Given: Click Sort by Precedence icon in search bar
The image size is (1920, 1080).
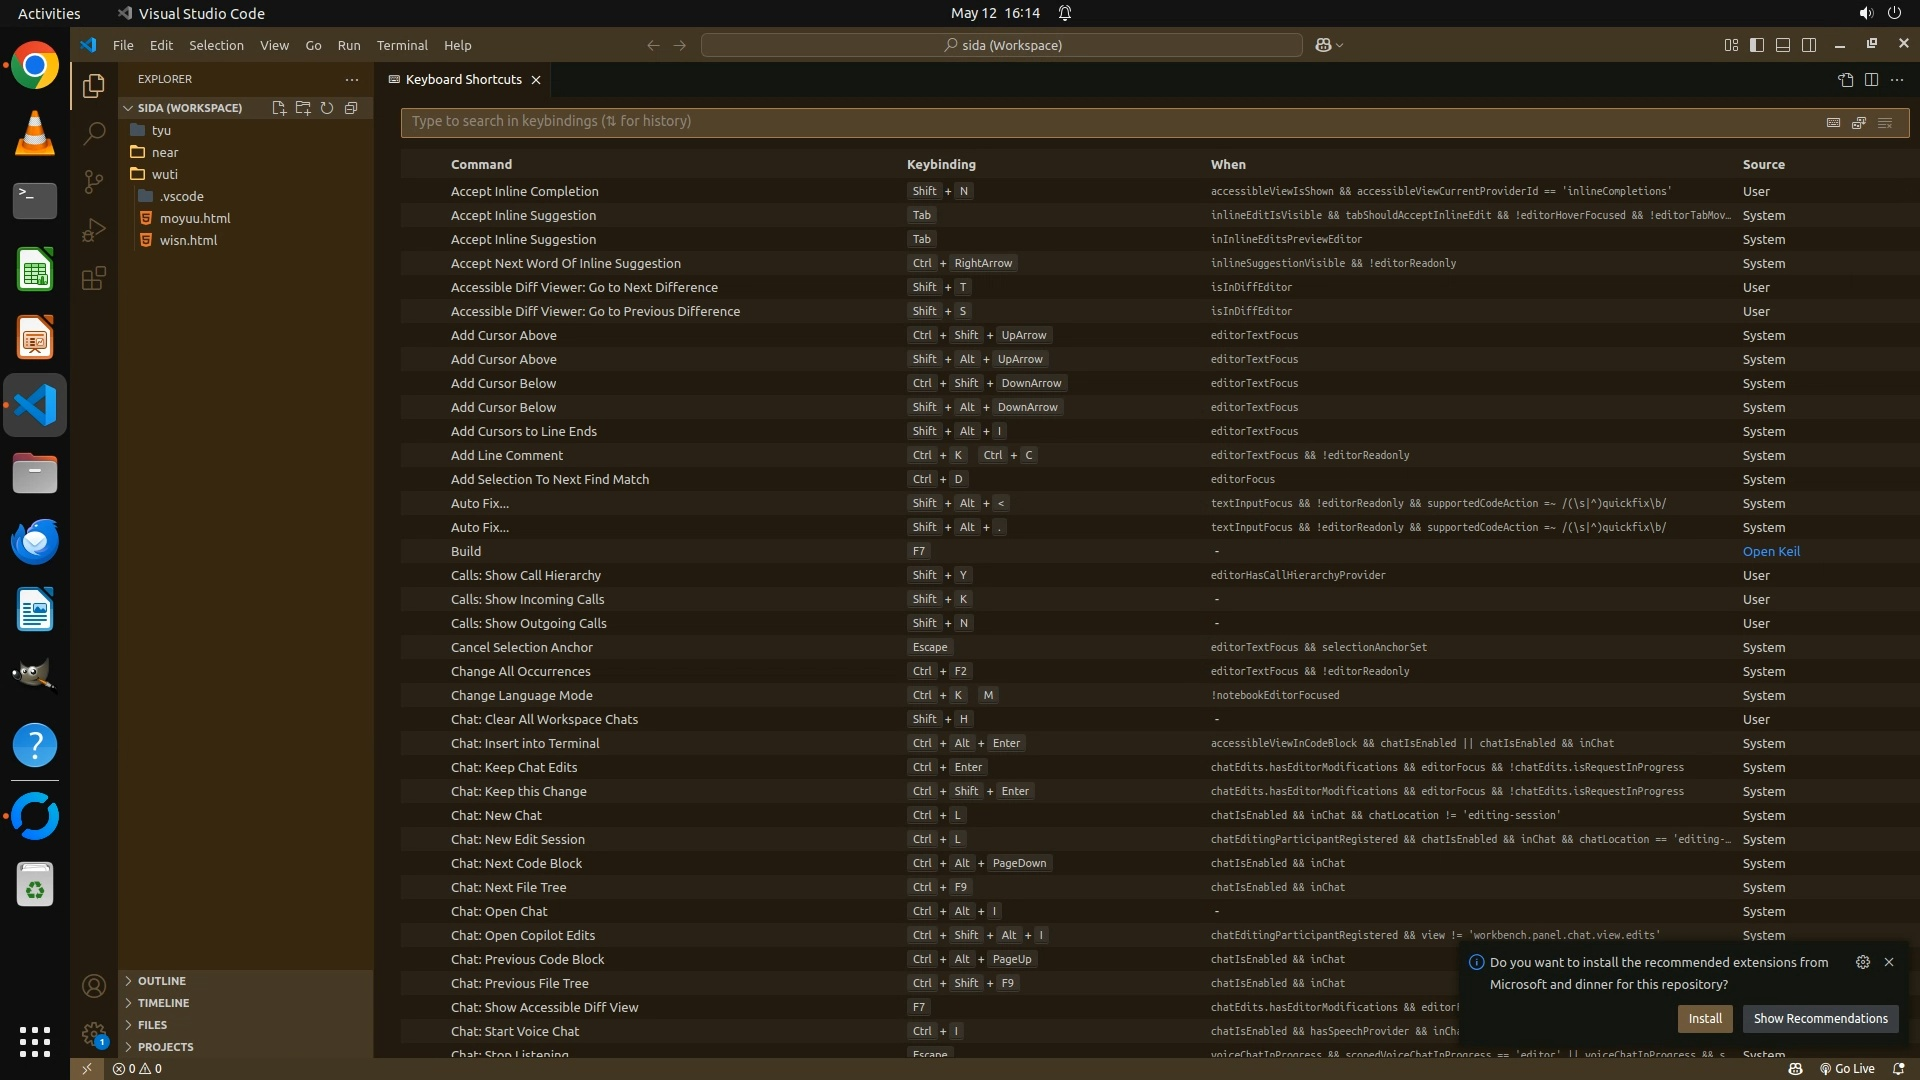Looking at the screenshot, I should 1859,122.
